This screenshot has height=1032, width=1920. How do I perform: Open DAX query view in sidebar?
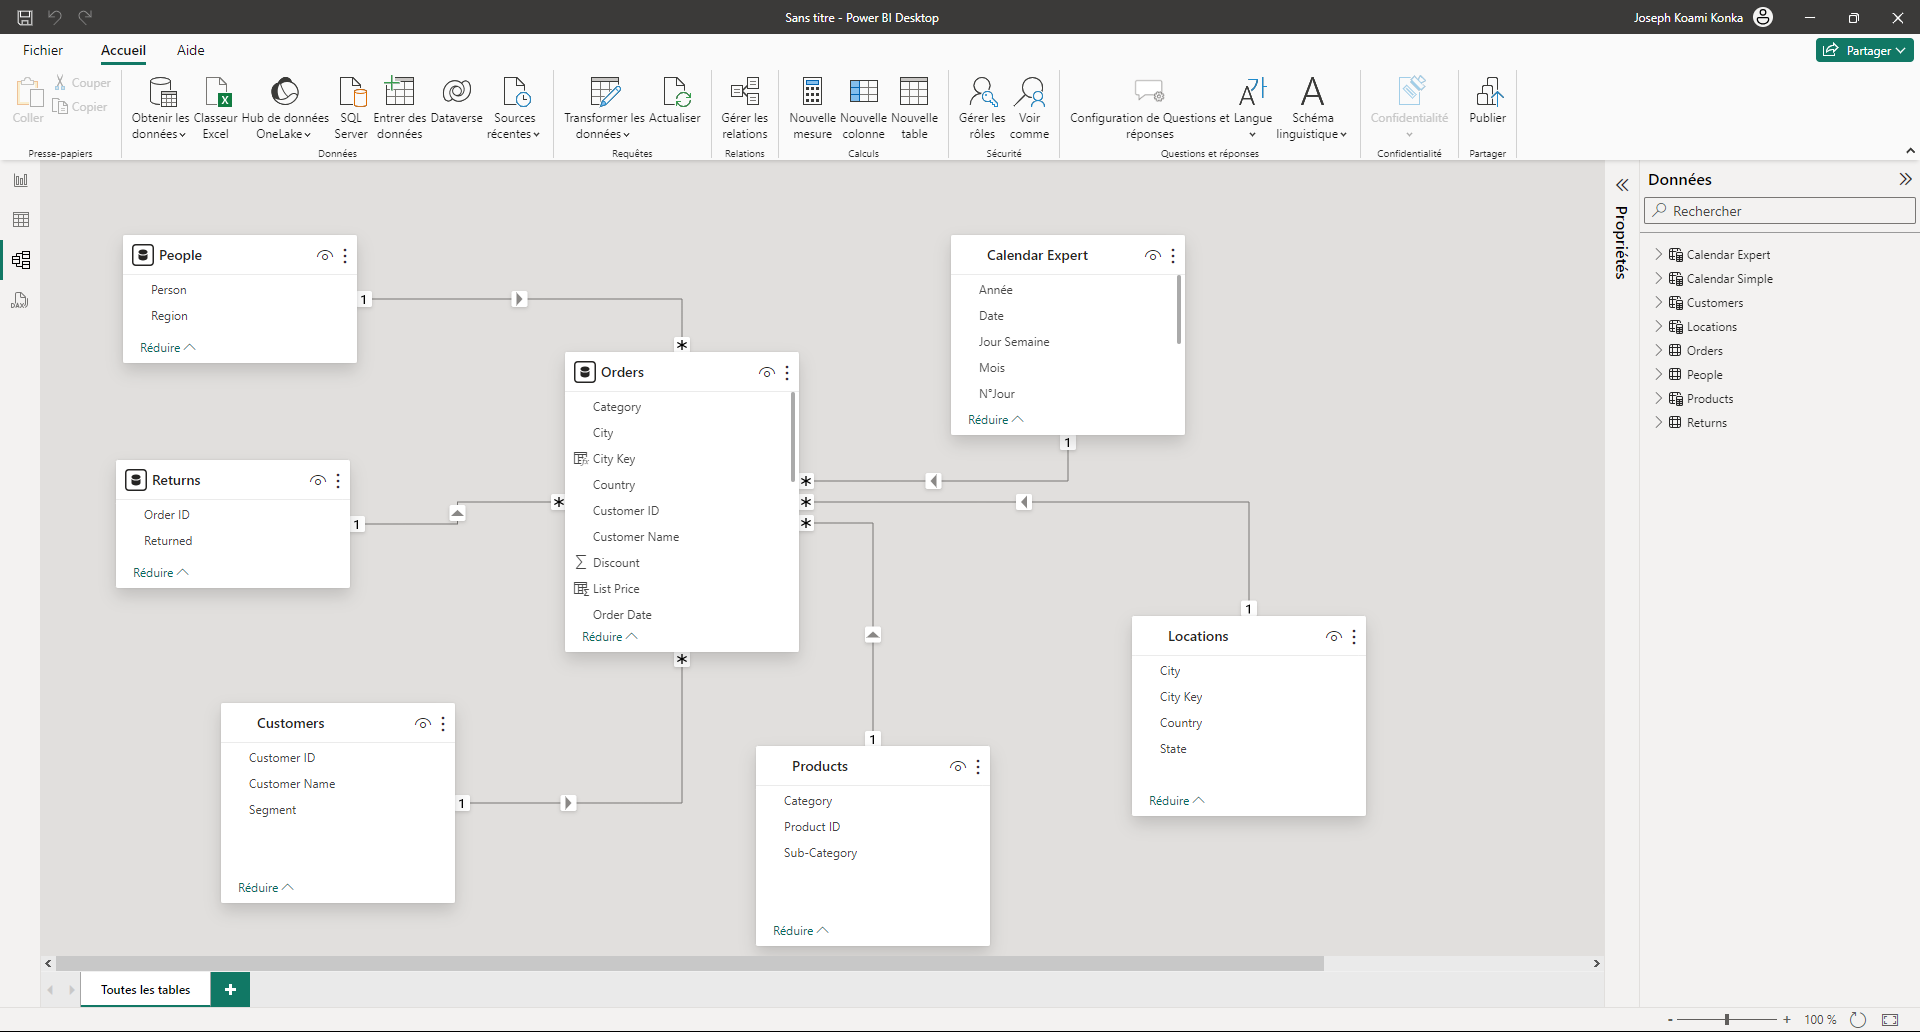(21, 300)
